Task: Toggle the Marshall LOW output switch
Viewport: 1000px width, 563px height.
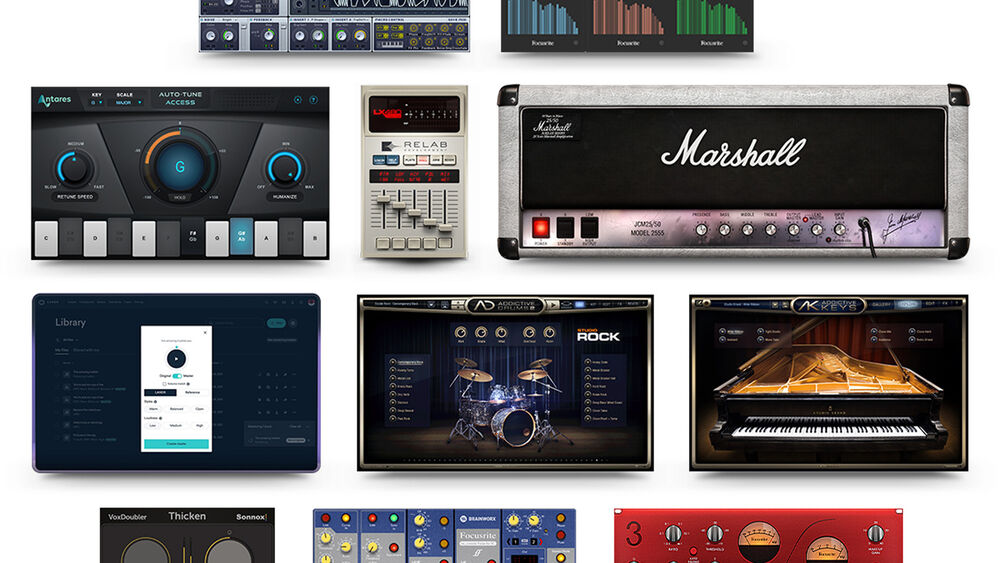Action: pyautogui.click(x=589, y=227)
